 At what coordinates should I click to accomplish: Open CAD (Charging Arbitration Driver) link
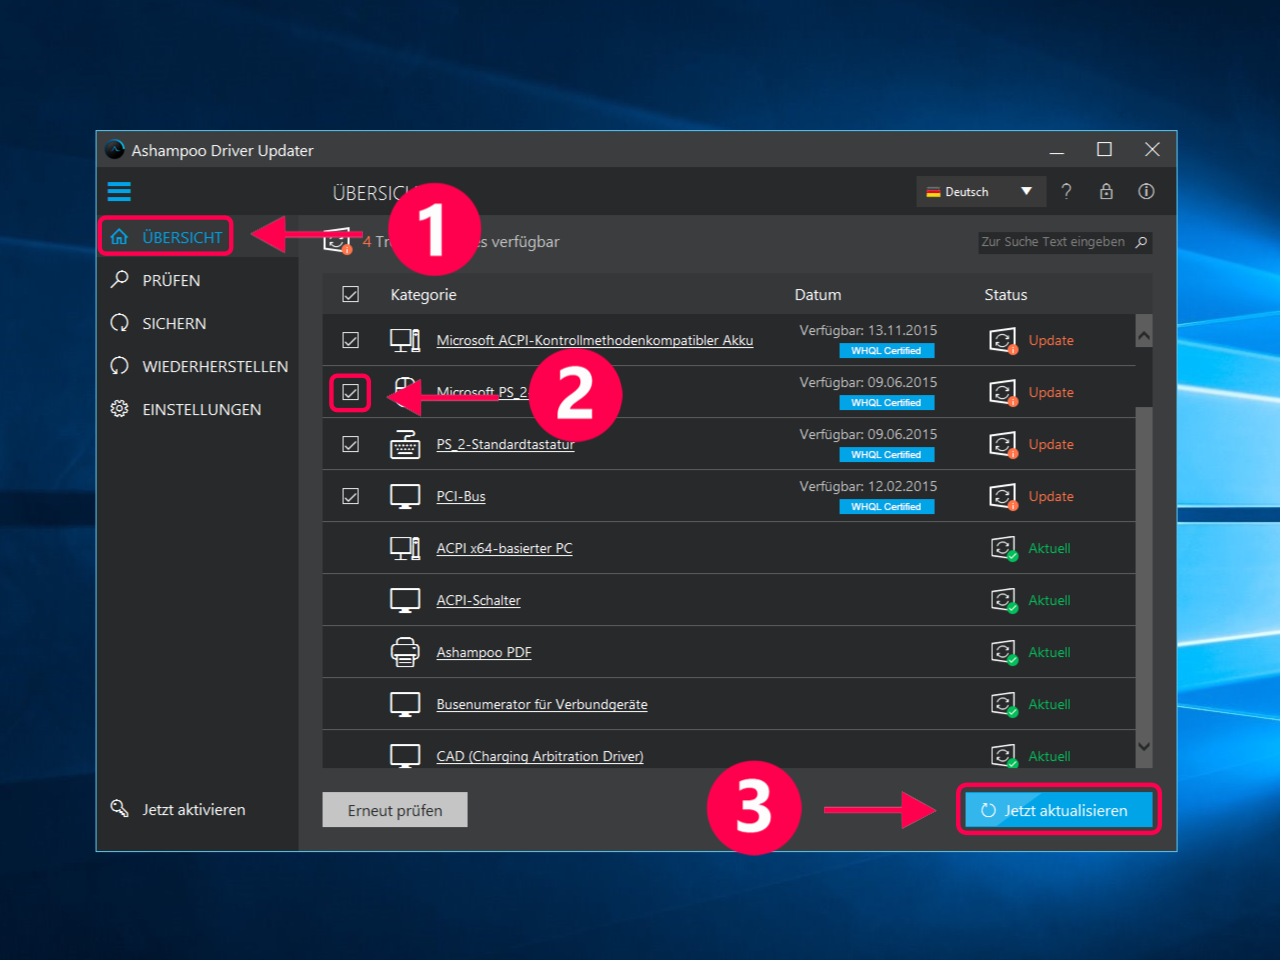pos(540,756)
